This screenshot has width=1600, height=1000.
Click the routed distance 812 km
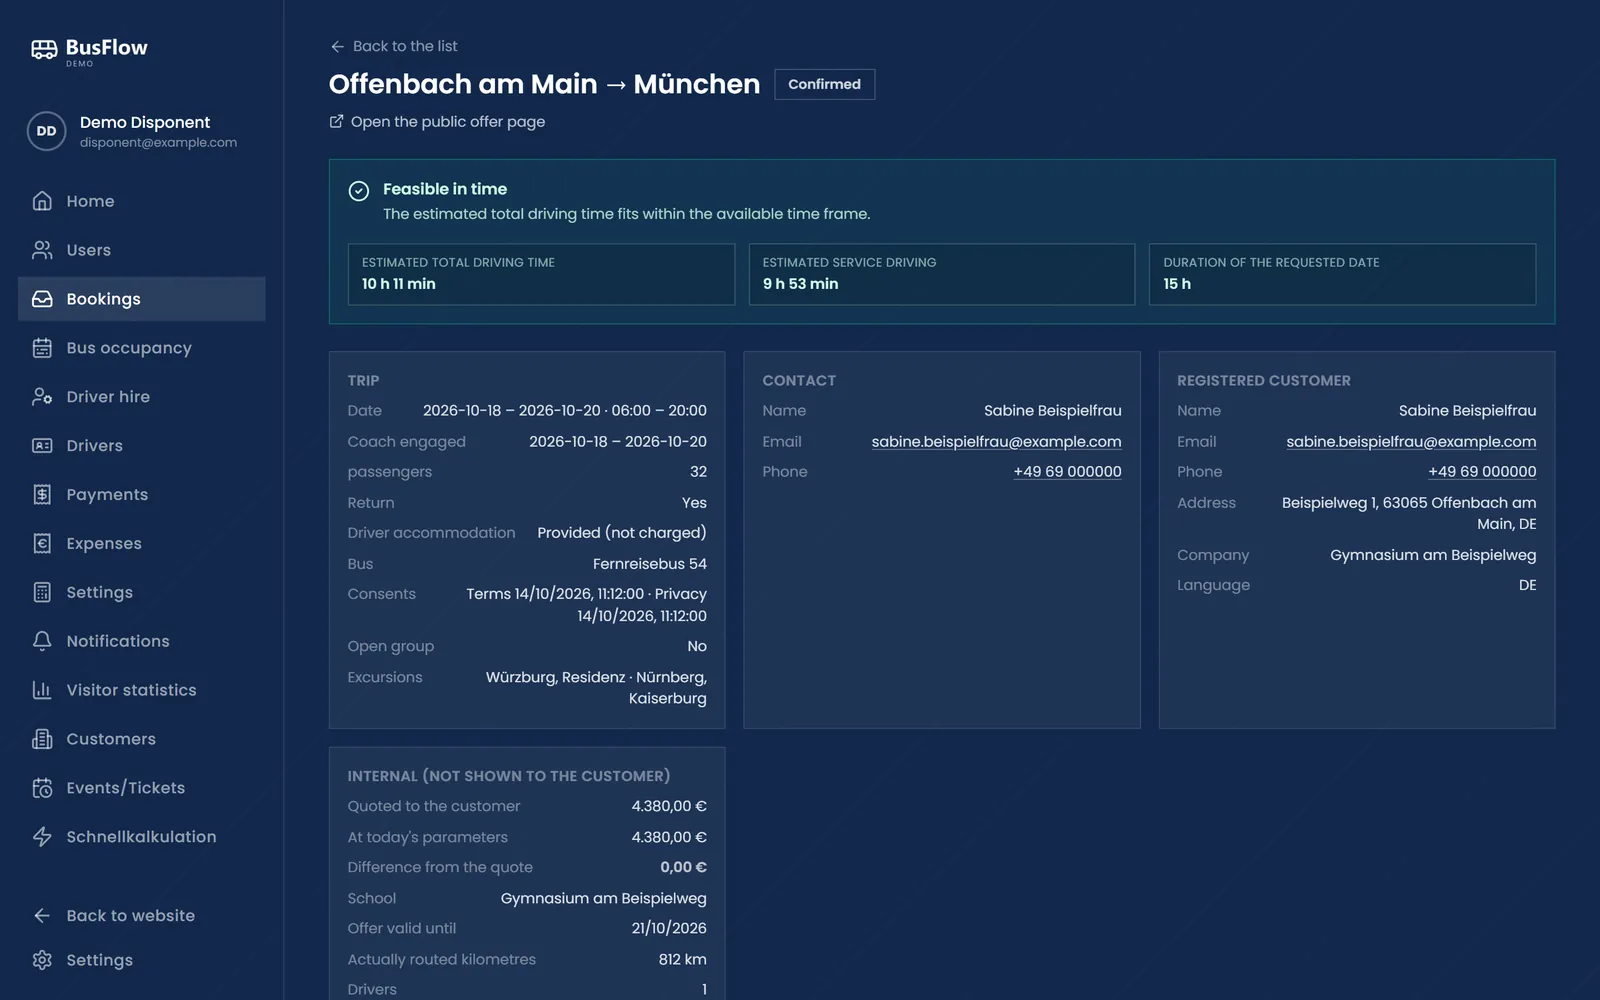pos(682,960)
